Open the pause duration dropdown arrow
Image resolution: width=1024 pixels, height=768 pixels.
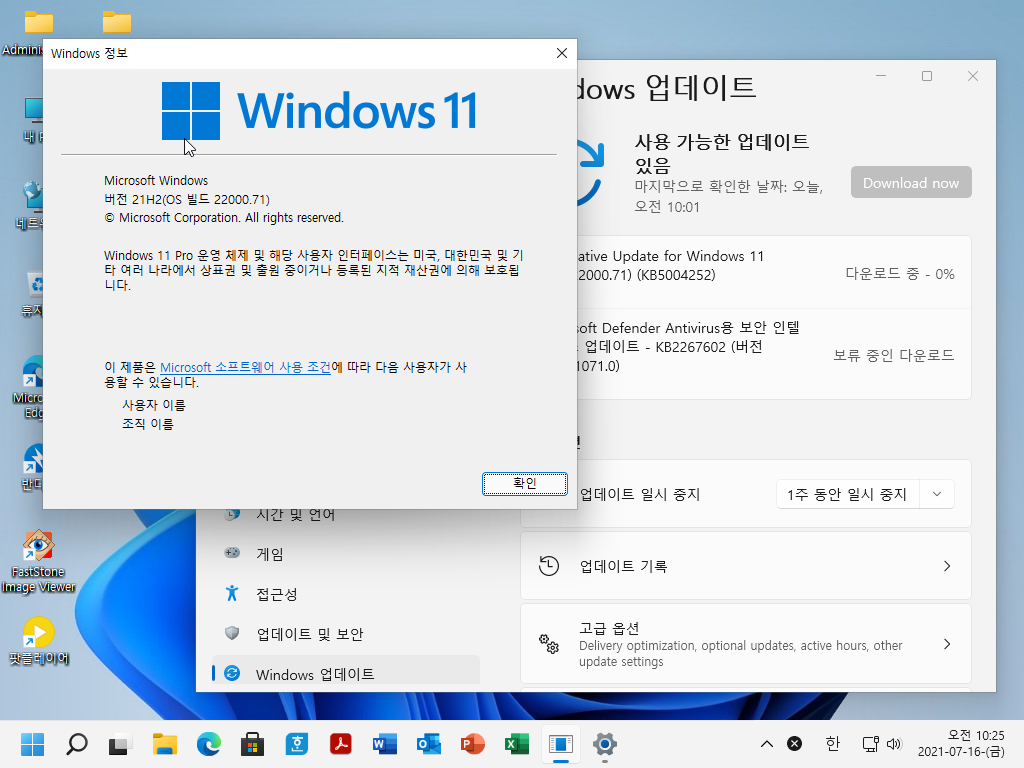[936, 494]
